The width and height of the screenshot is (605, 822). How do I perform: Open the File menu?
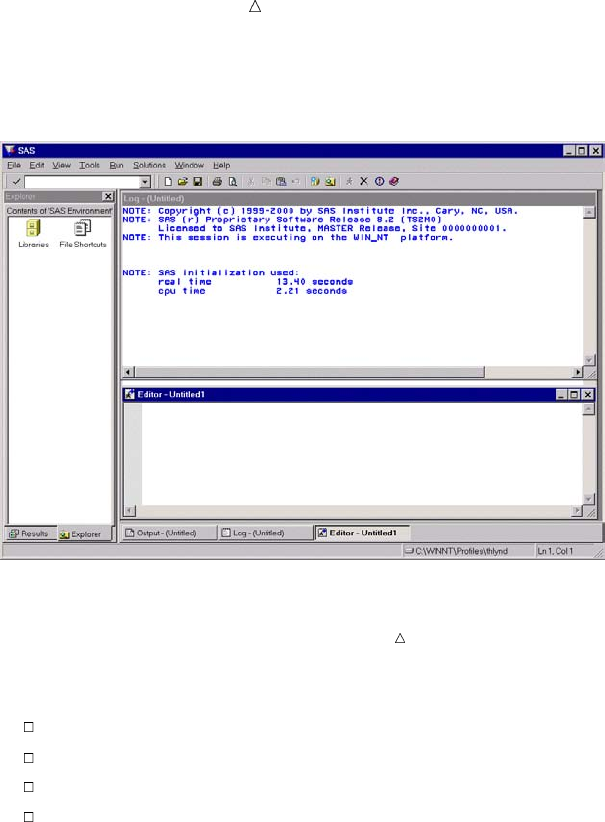(14, 165)
